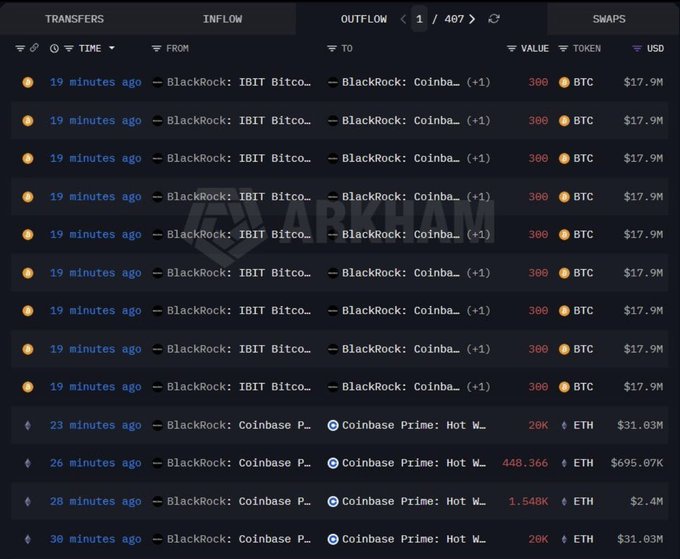Click the 448.366 value cell
The image size is (680, 559).
tap(525, 463)
